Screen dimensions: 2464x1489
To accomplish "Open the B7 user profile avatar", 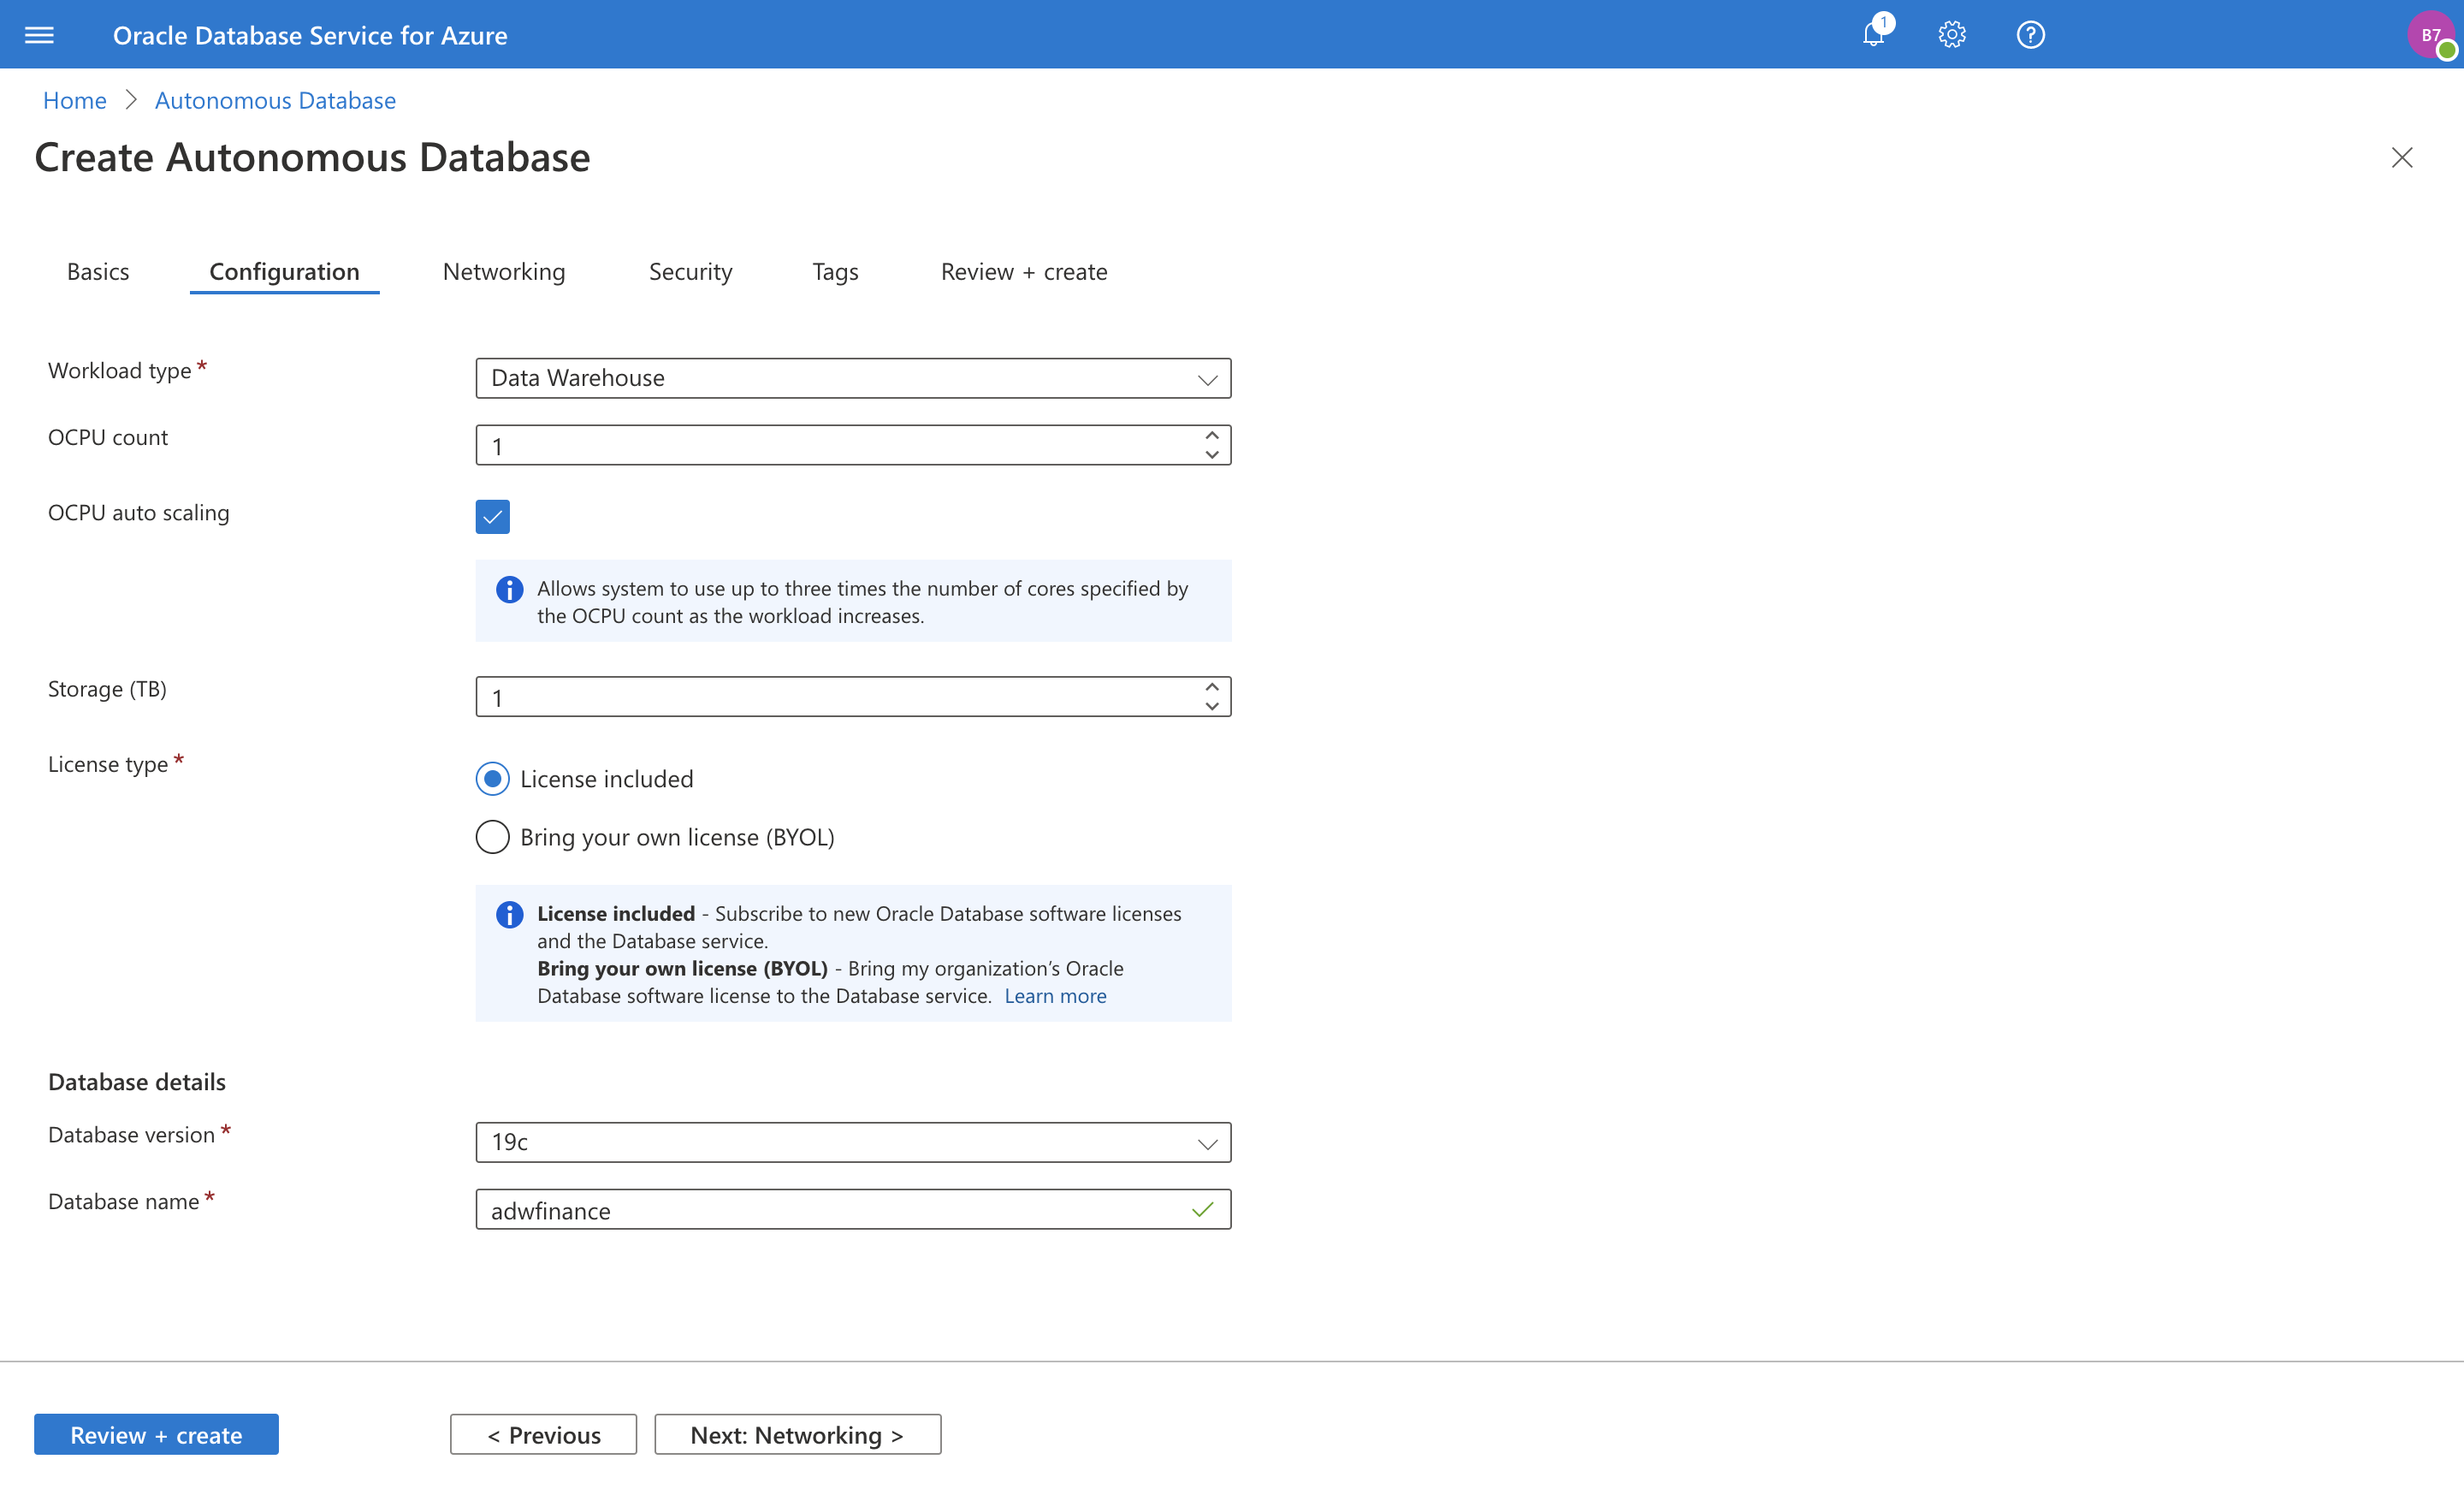I will (2429, 35).
